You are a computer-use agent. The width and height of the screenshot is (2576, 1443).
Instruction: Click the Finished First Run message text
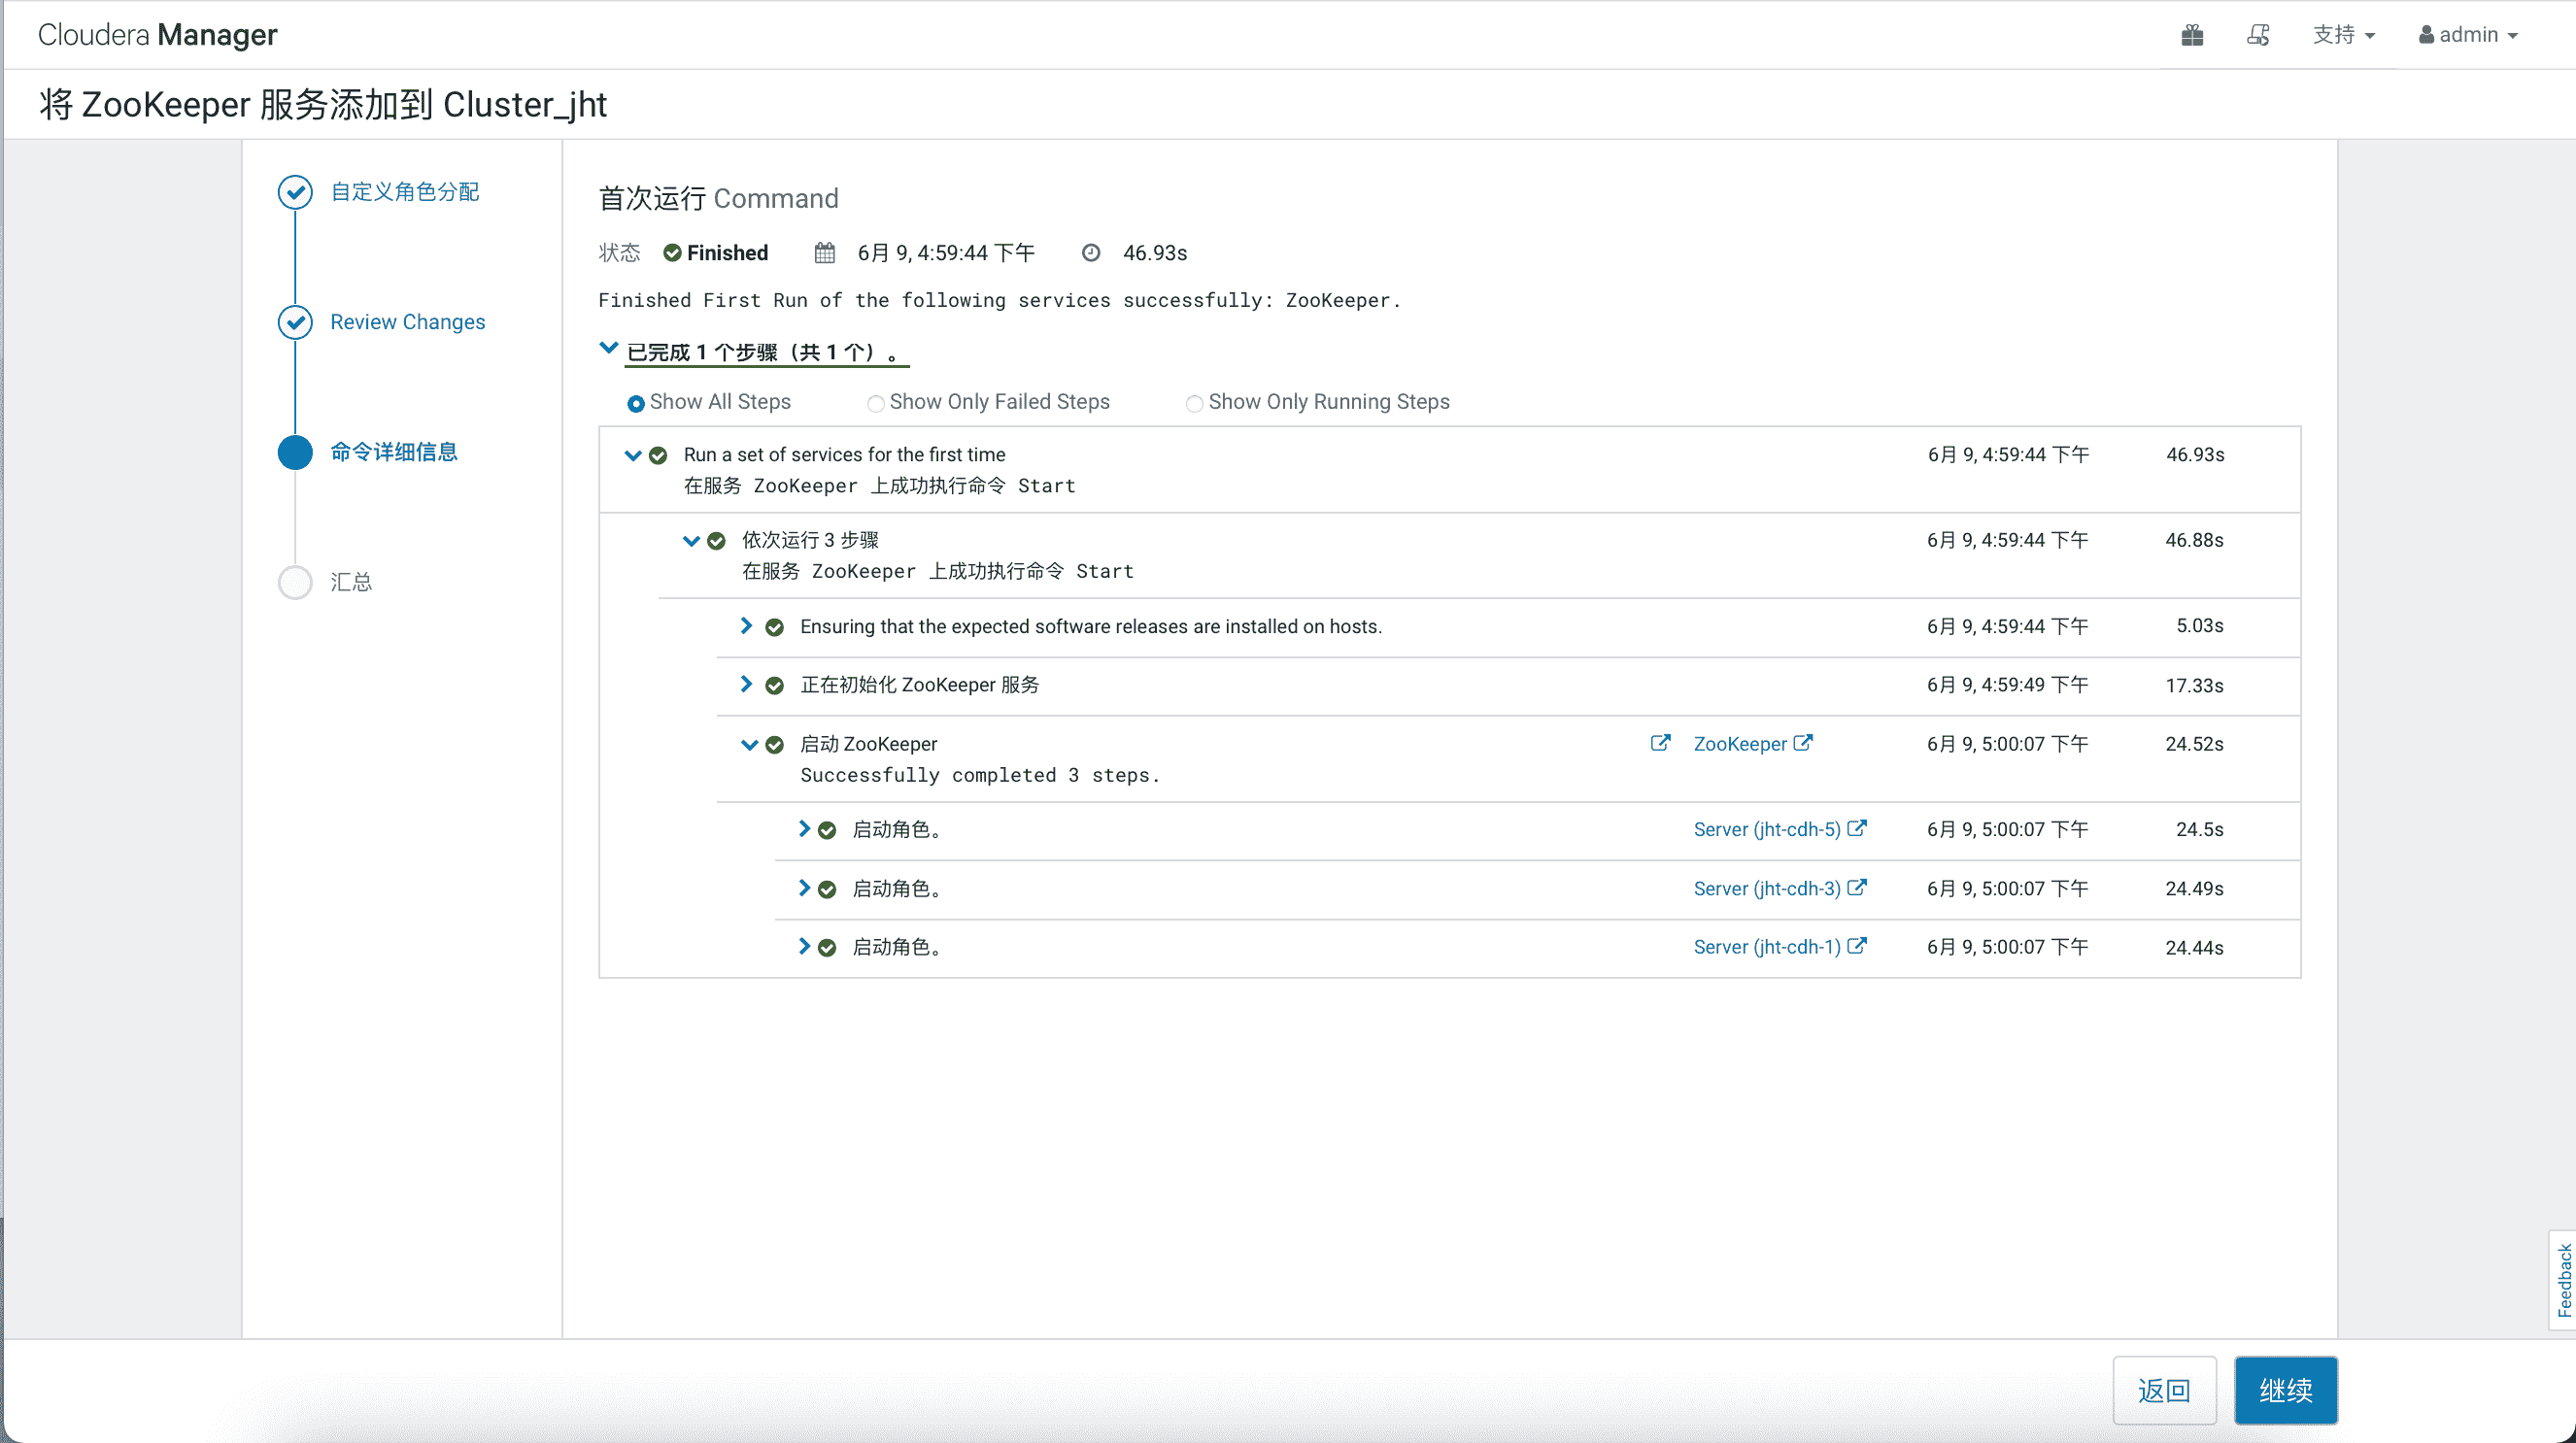[999, 300]
